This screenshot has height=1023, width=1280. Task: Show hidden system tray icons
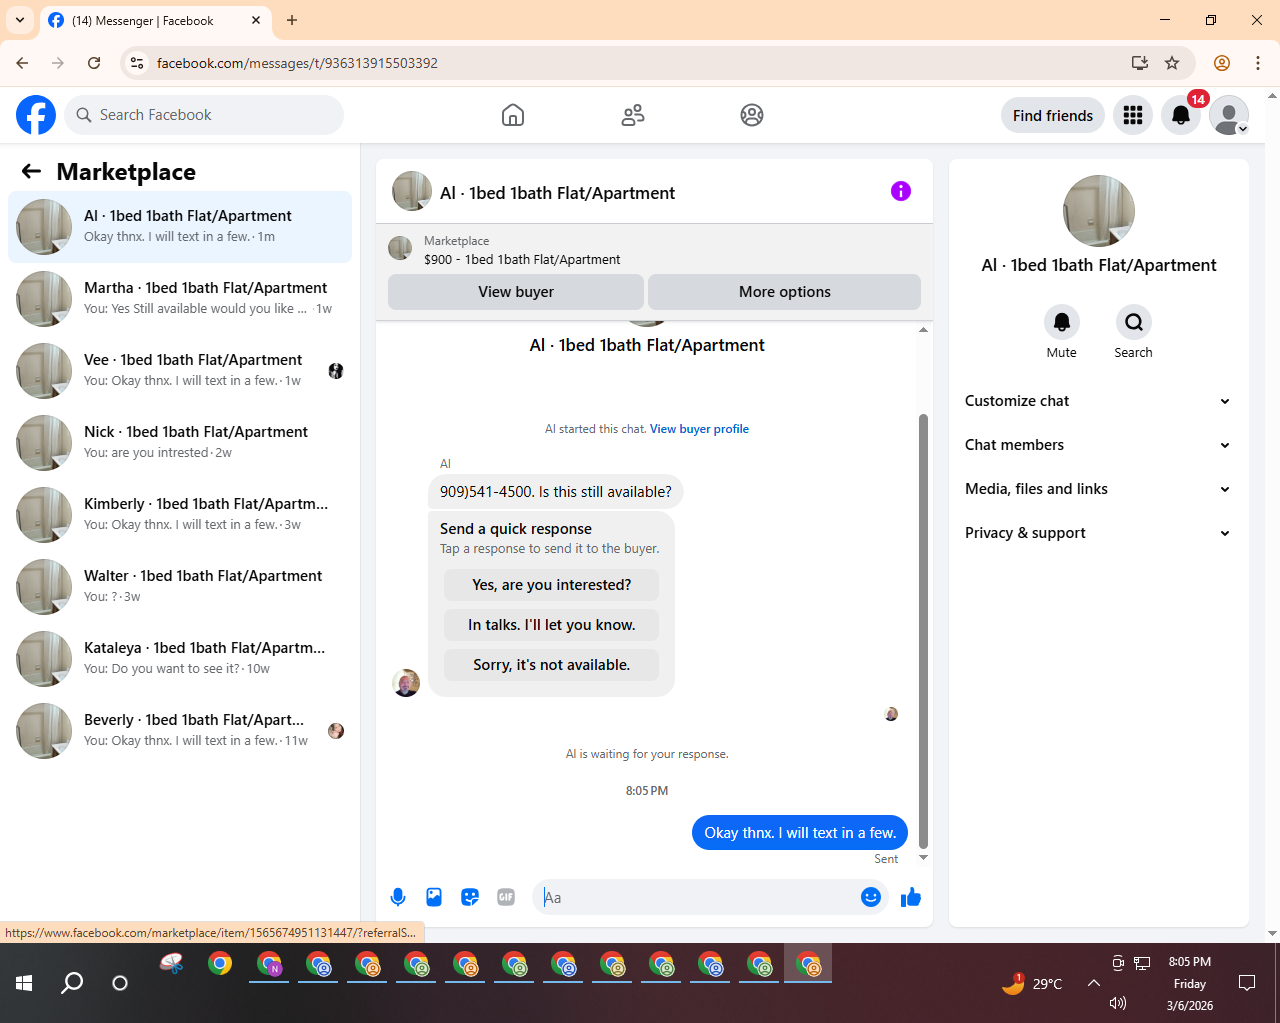pyautogui.click(x=1094, y=983)
